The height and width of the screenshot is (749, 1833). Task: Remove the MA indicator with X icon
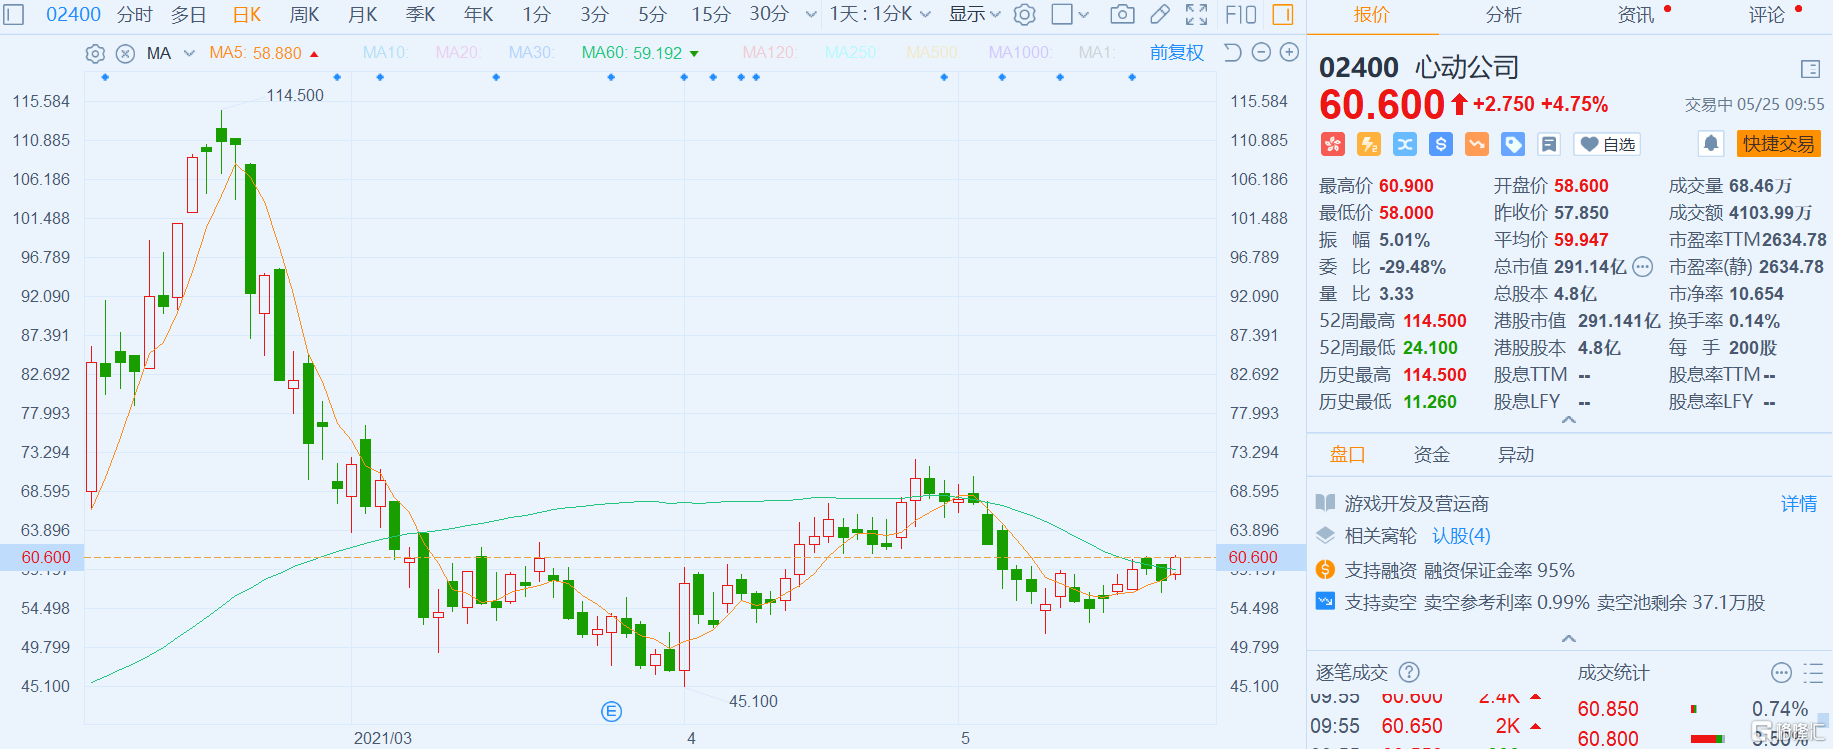[125, 53]
